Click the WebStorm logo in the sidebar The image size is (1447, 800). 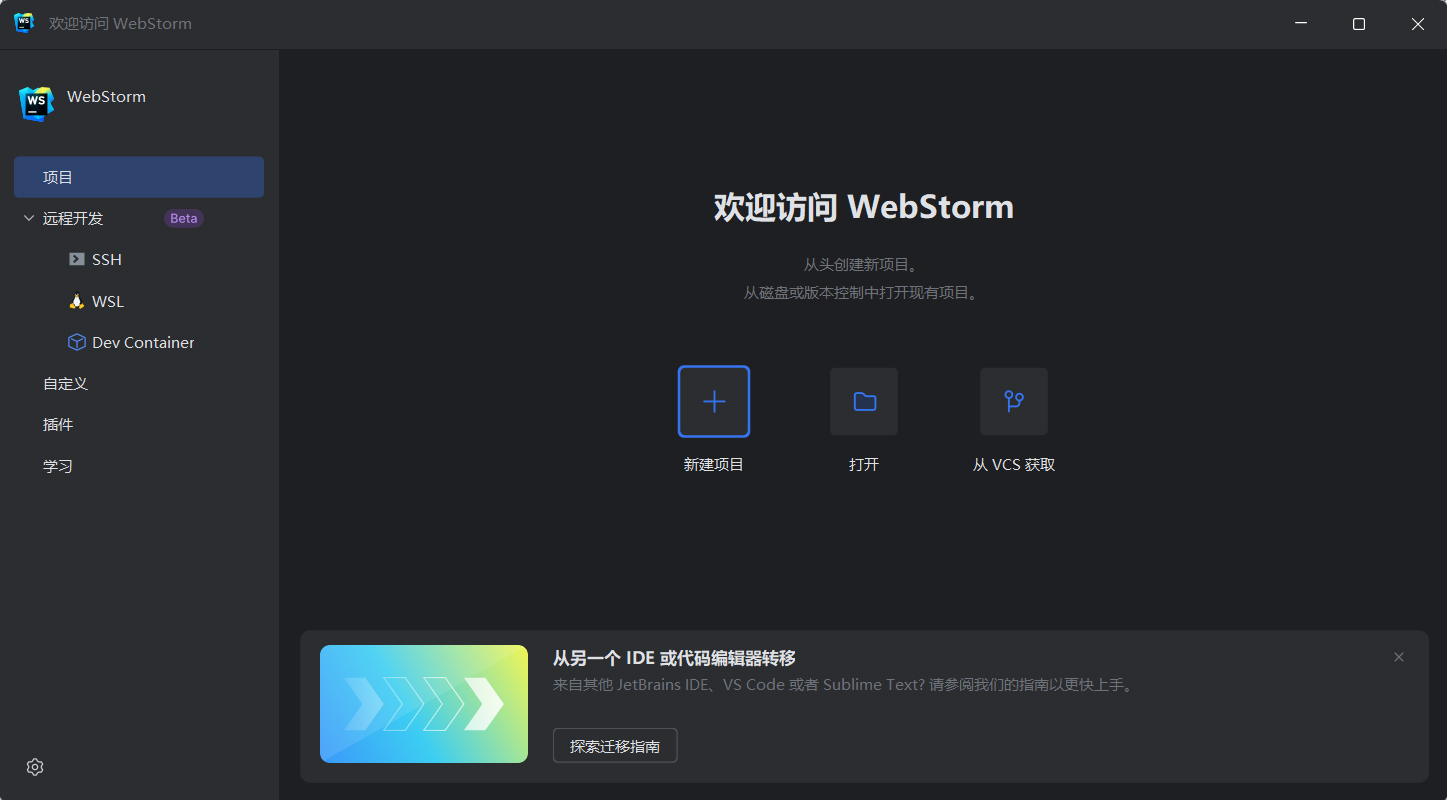point(36,102)
